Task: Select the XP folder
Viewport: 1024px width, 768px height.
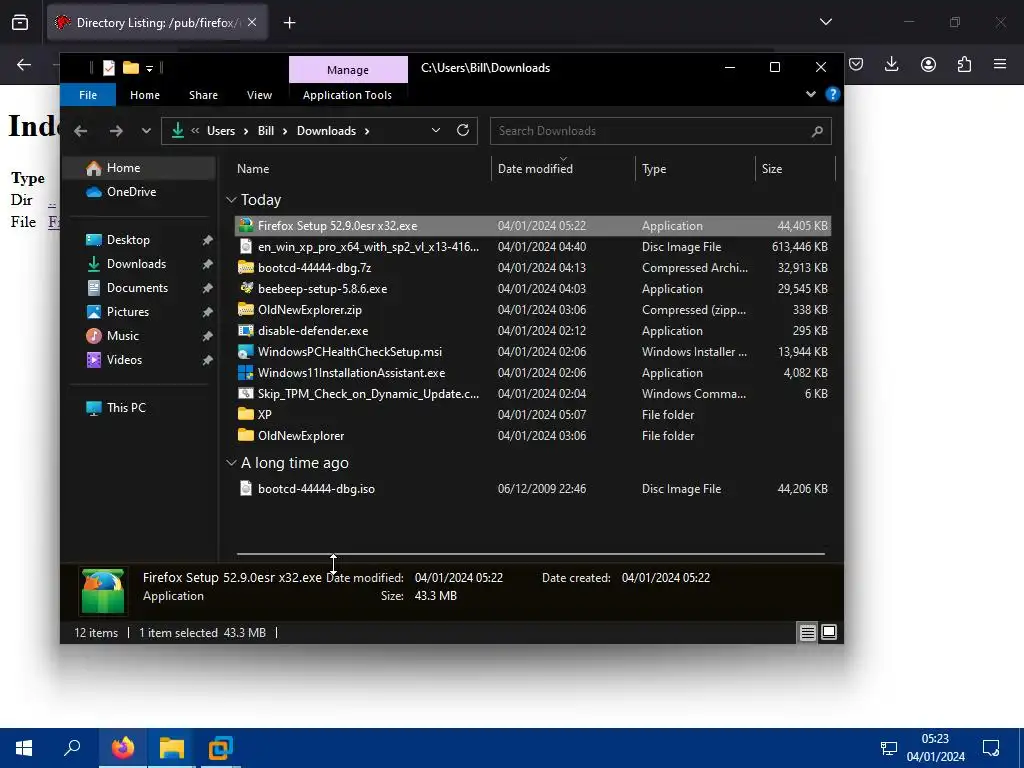Action: (533, 415)
